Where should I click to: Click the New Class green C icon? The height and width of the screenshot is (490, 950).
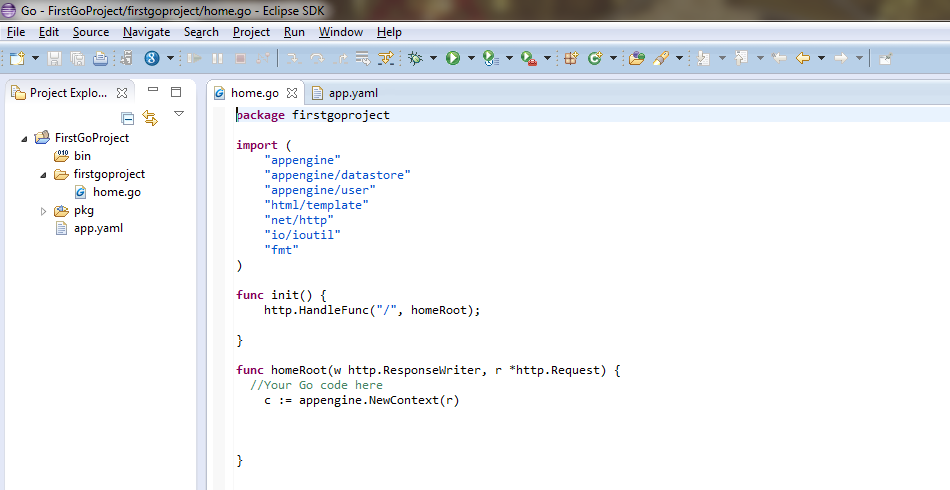[x=596, y=58]
